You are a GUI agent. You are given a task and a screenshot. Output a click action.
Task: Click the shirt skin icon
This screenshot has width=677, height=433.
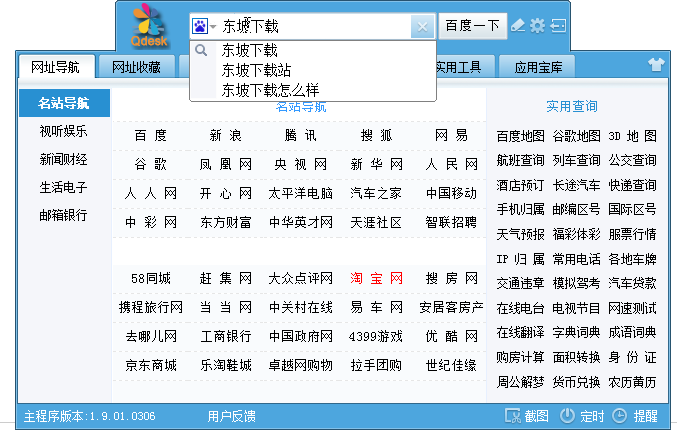(x=656, y=65)
